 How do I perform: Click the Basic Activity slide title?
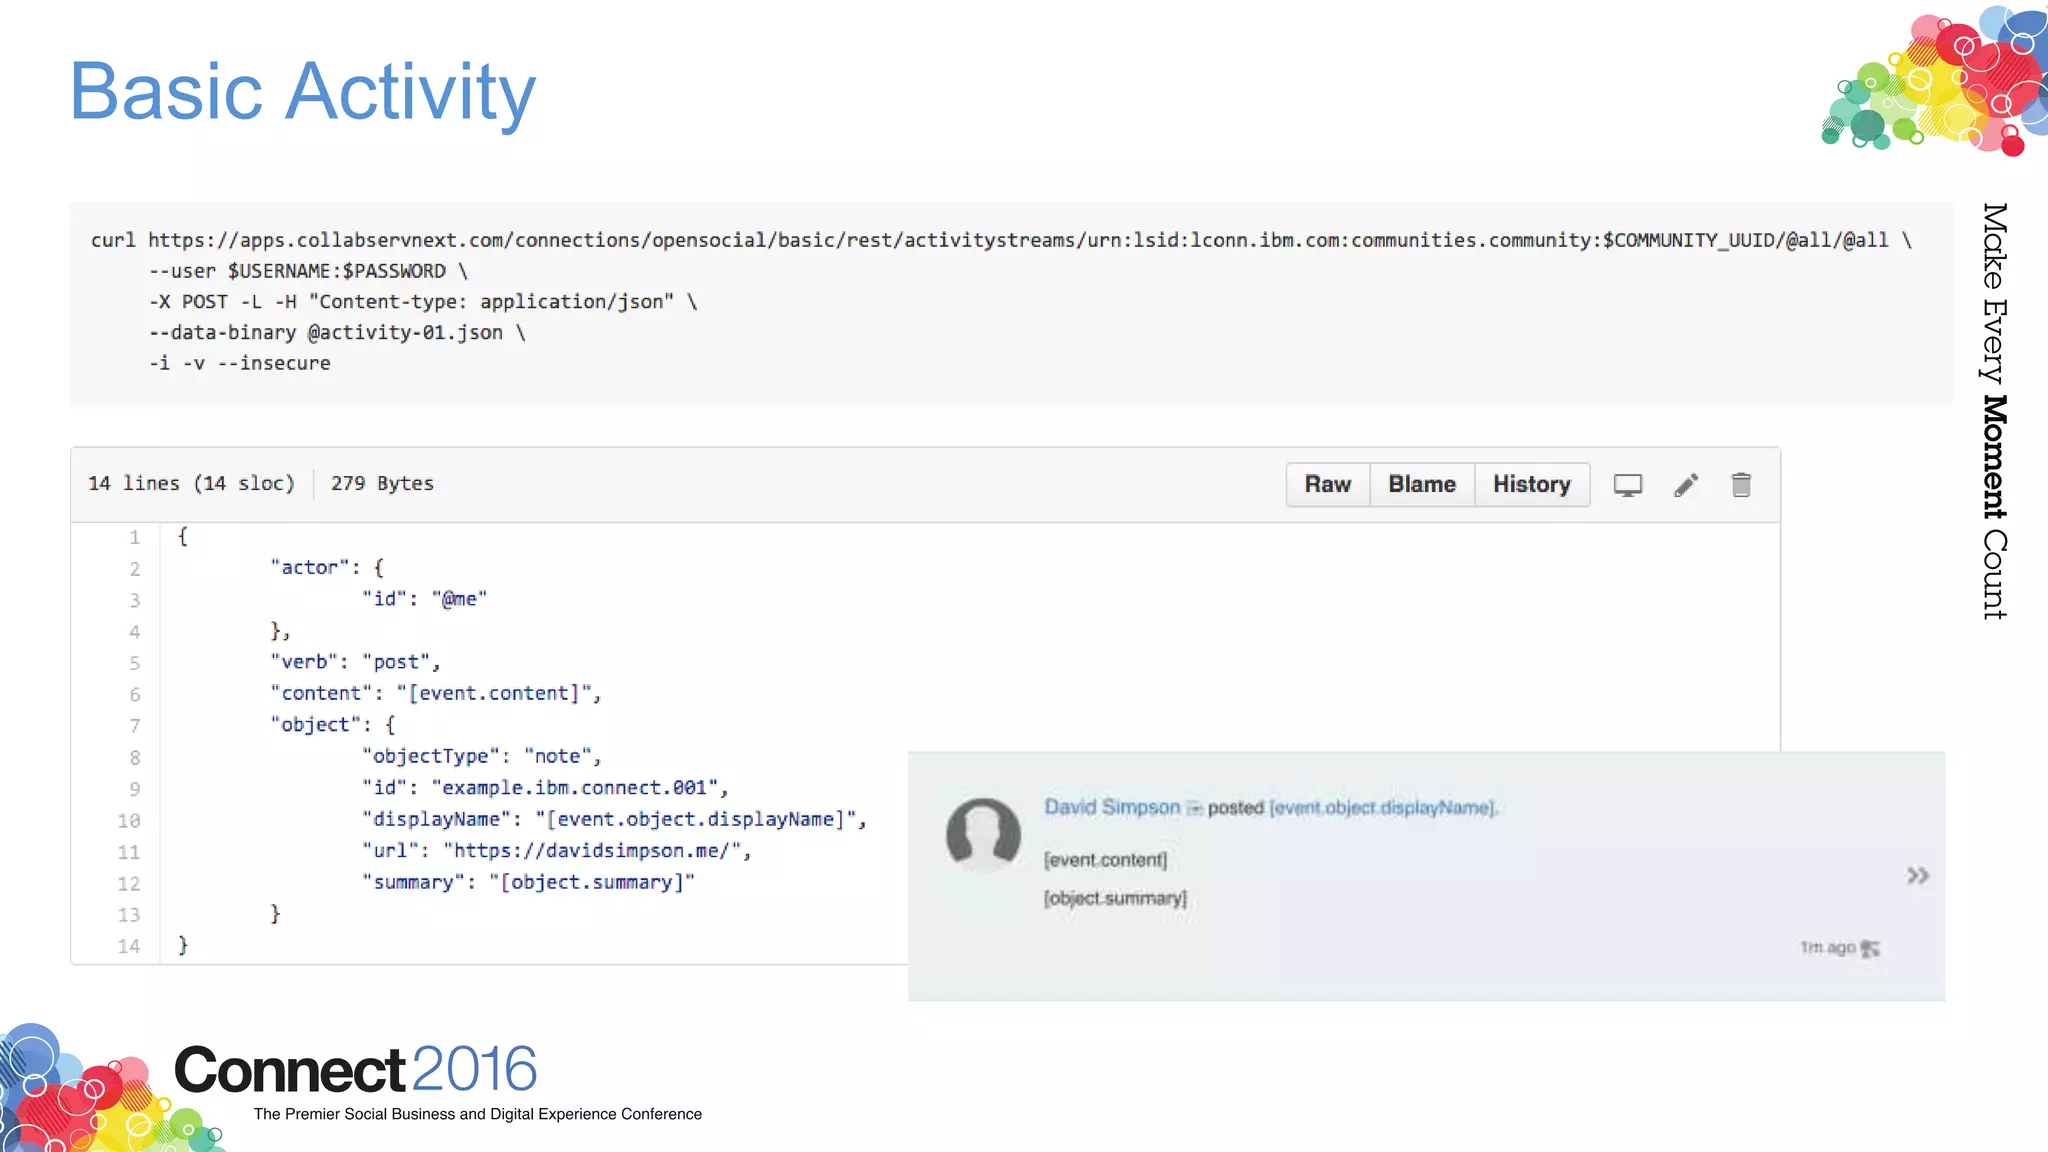pos(303,92)
